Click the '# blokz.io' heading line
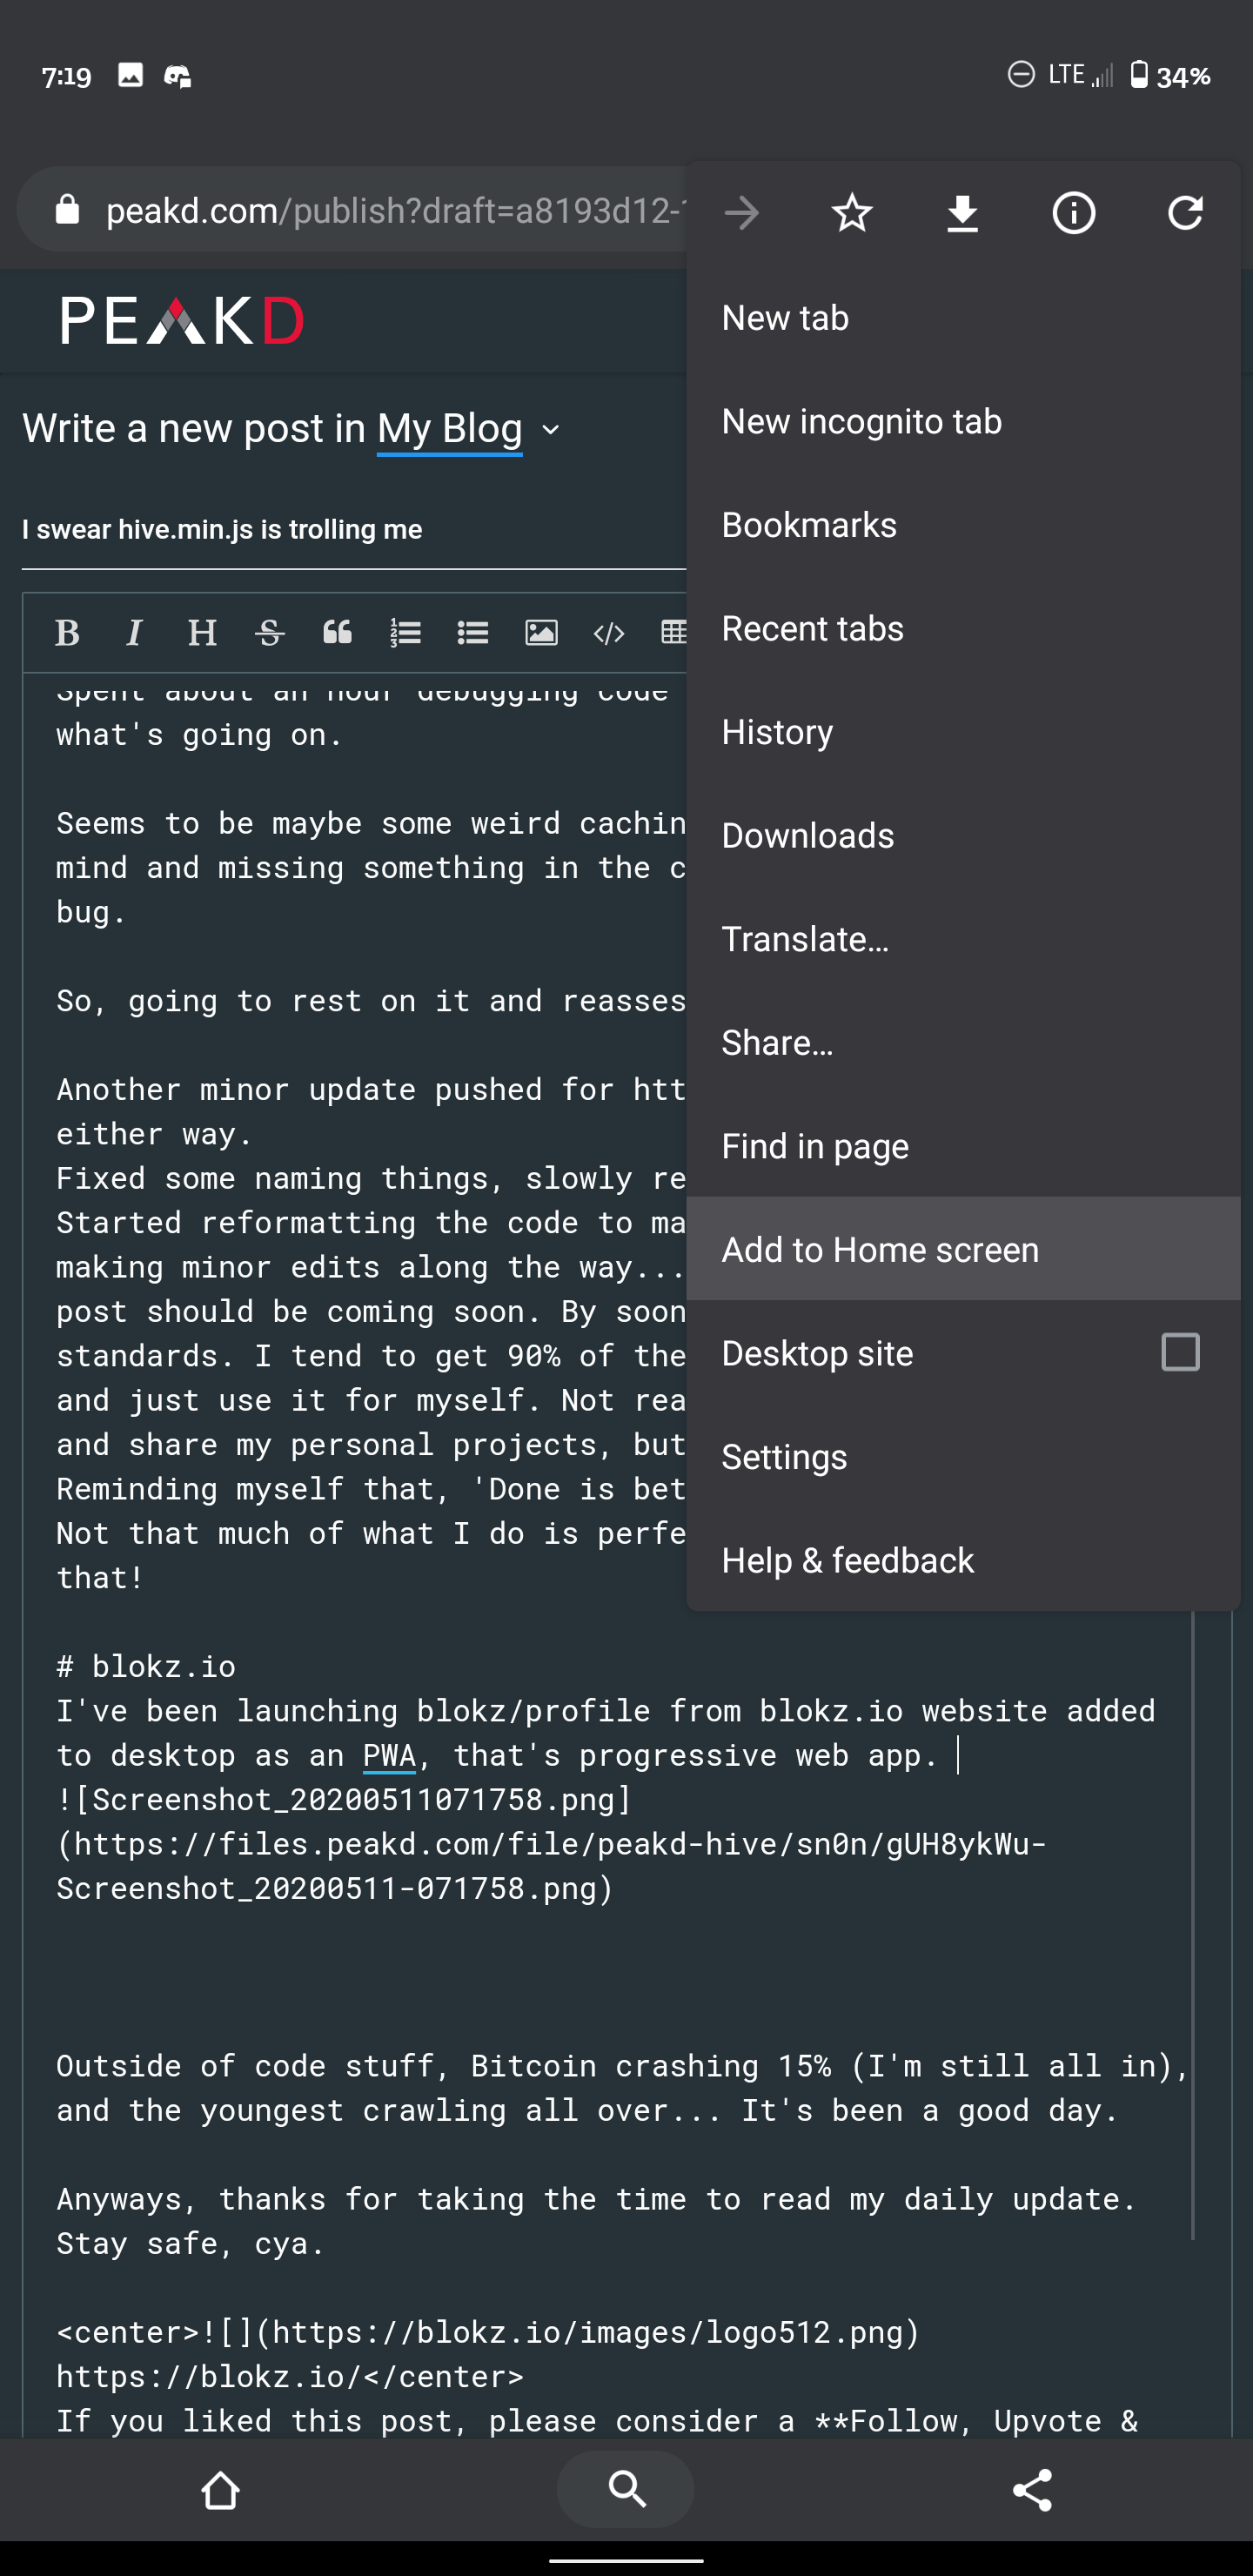The height and width of the screenshot is (2576, 1253). click(x=146, y=1666)
